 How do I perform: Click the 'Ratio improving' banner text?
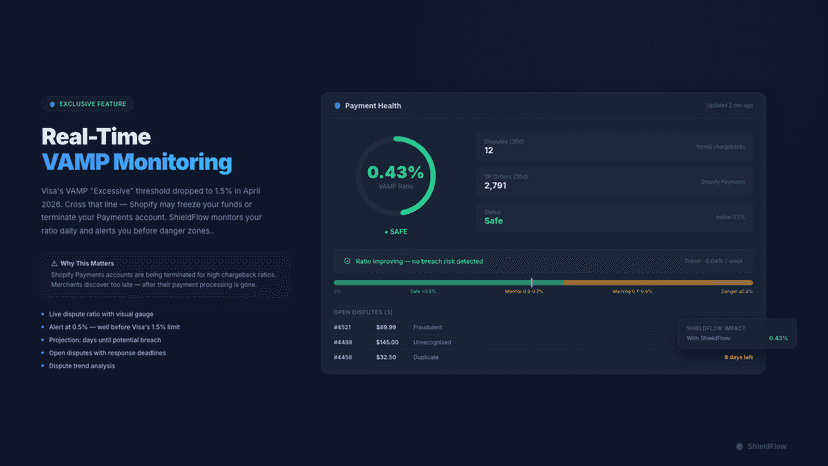coord(419,261)
